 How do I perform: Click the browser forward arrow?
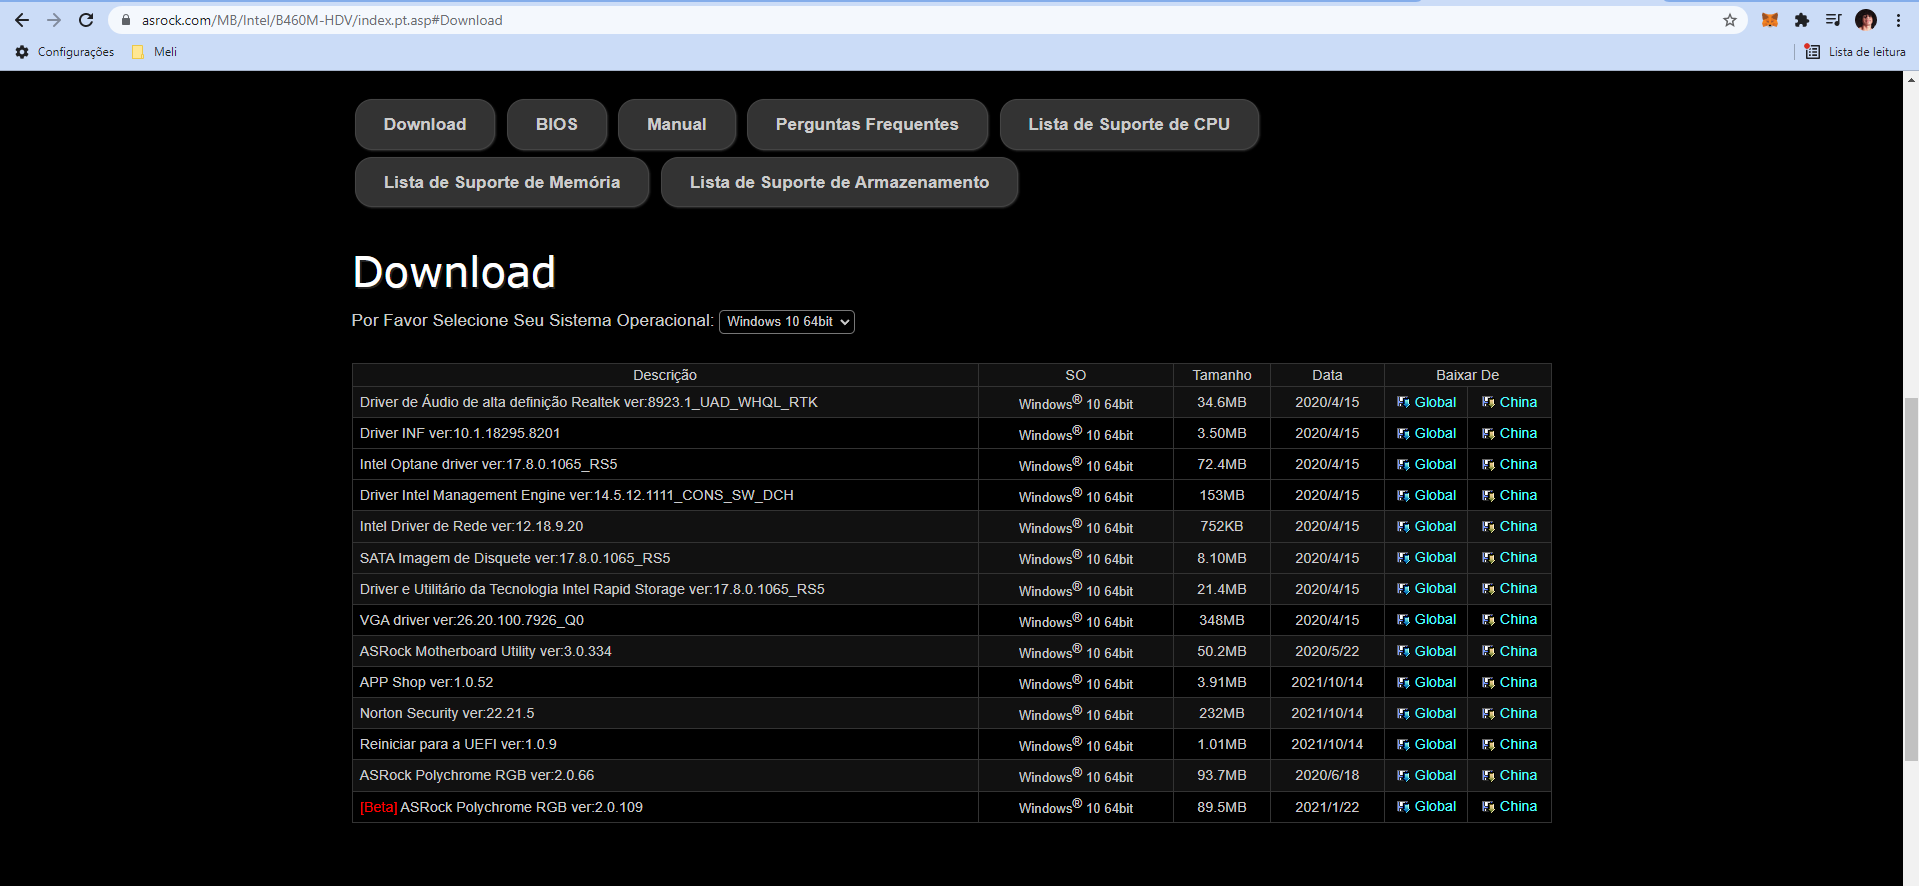54,20
